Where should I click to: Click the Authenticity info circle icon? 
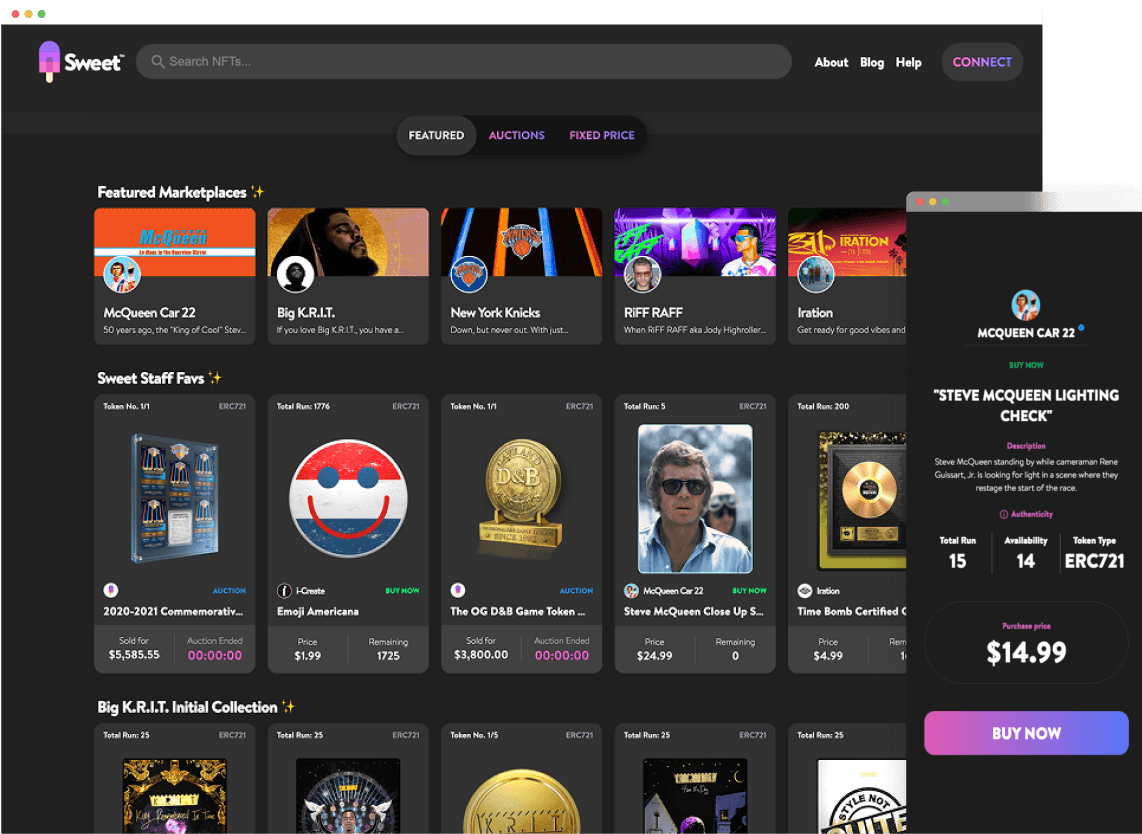pyautogui.click(x=1004, y=514)
